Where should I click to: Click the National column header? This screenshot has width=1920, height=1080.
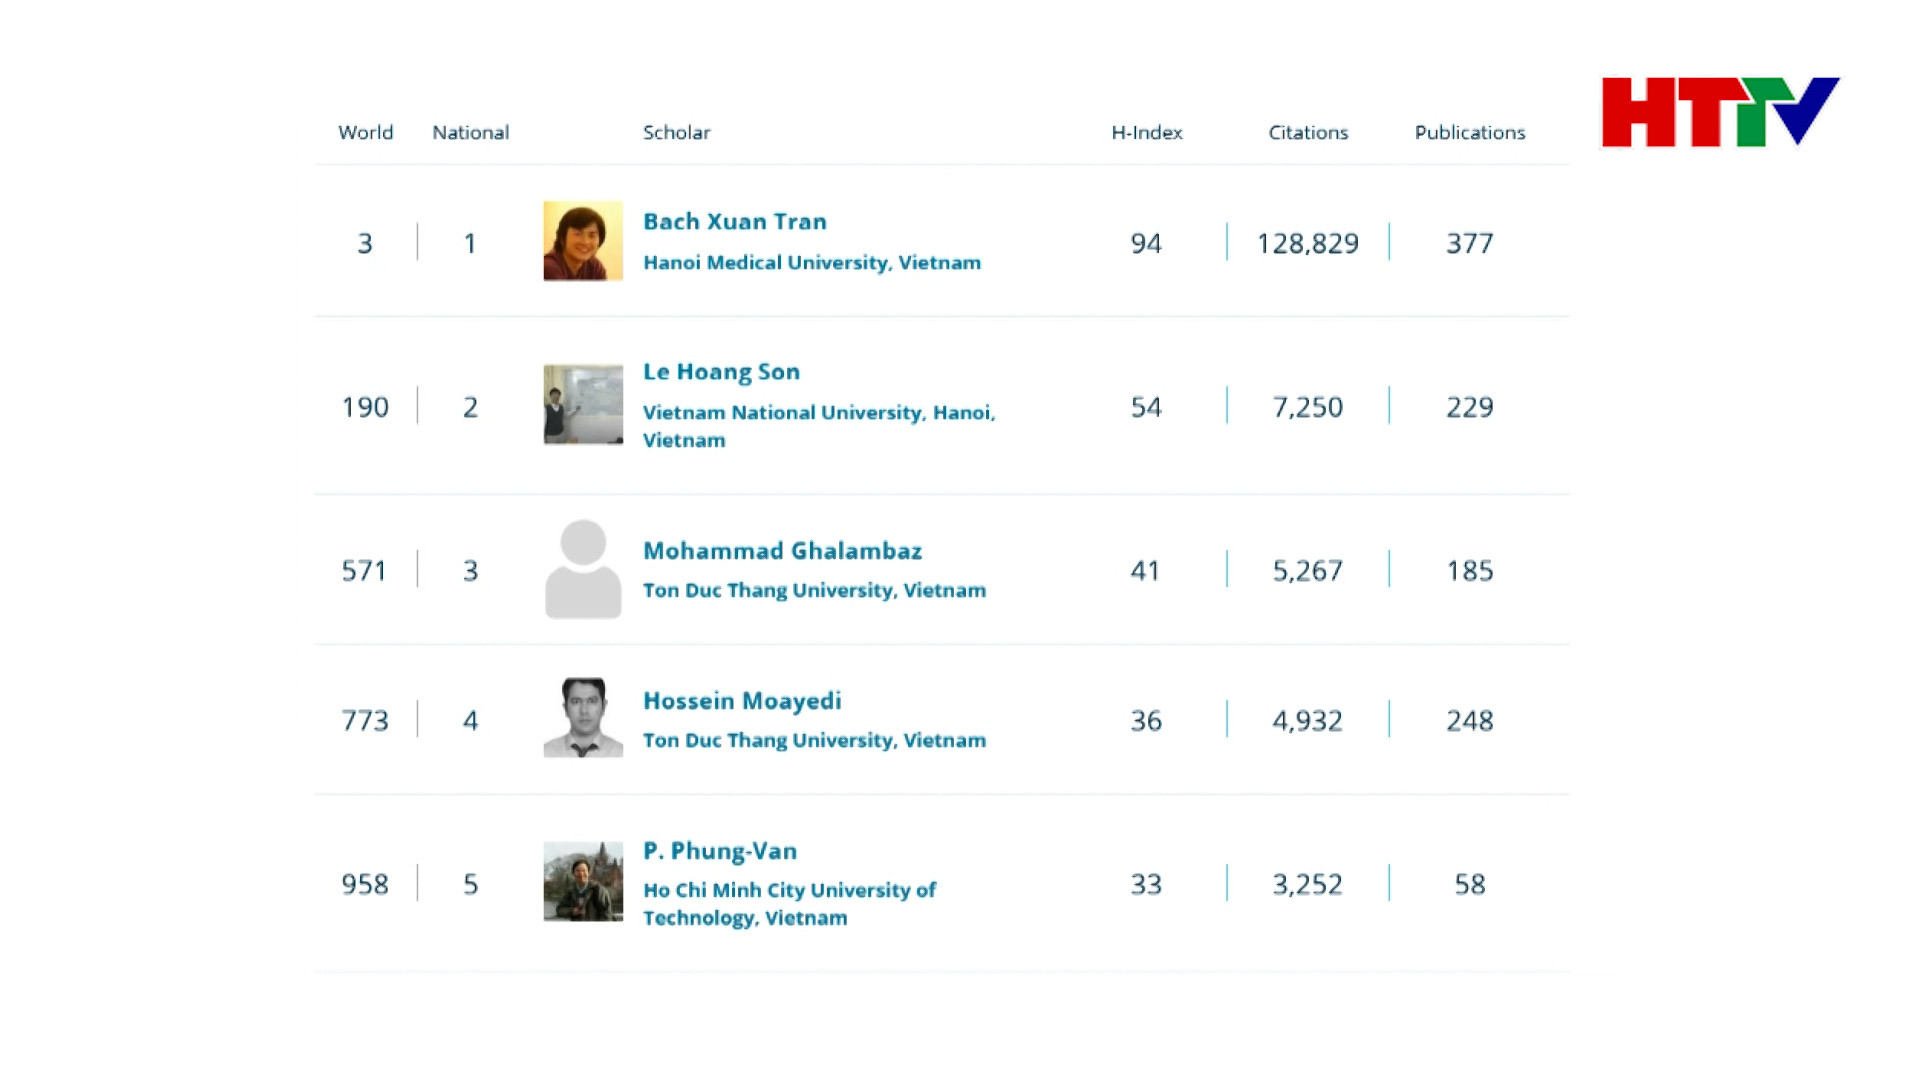coord(470,133)
